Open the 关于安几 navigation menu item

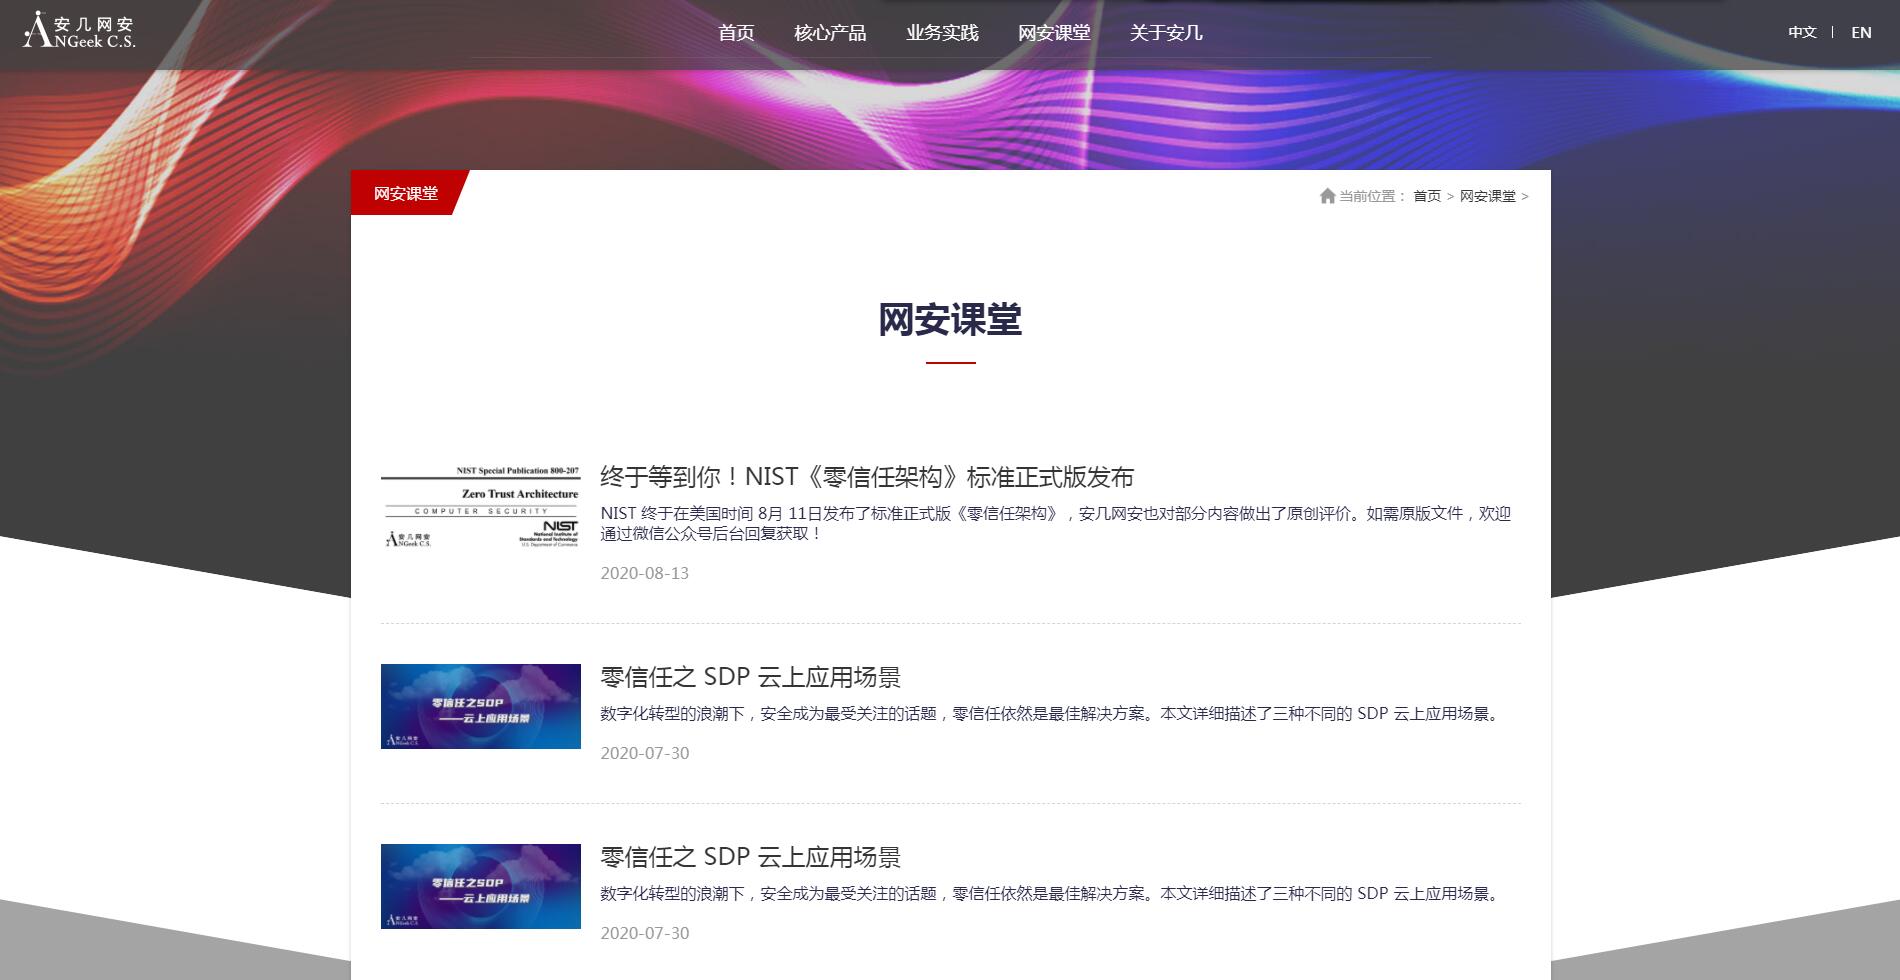pos(1166,33)
